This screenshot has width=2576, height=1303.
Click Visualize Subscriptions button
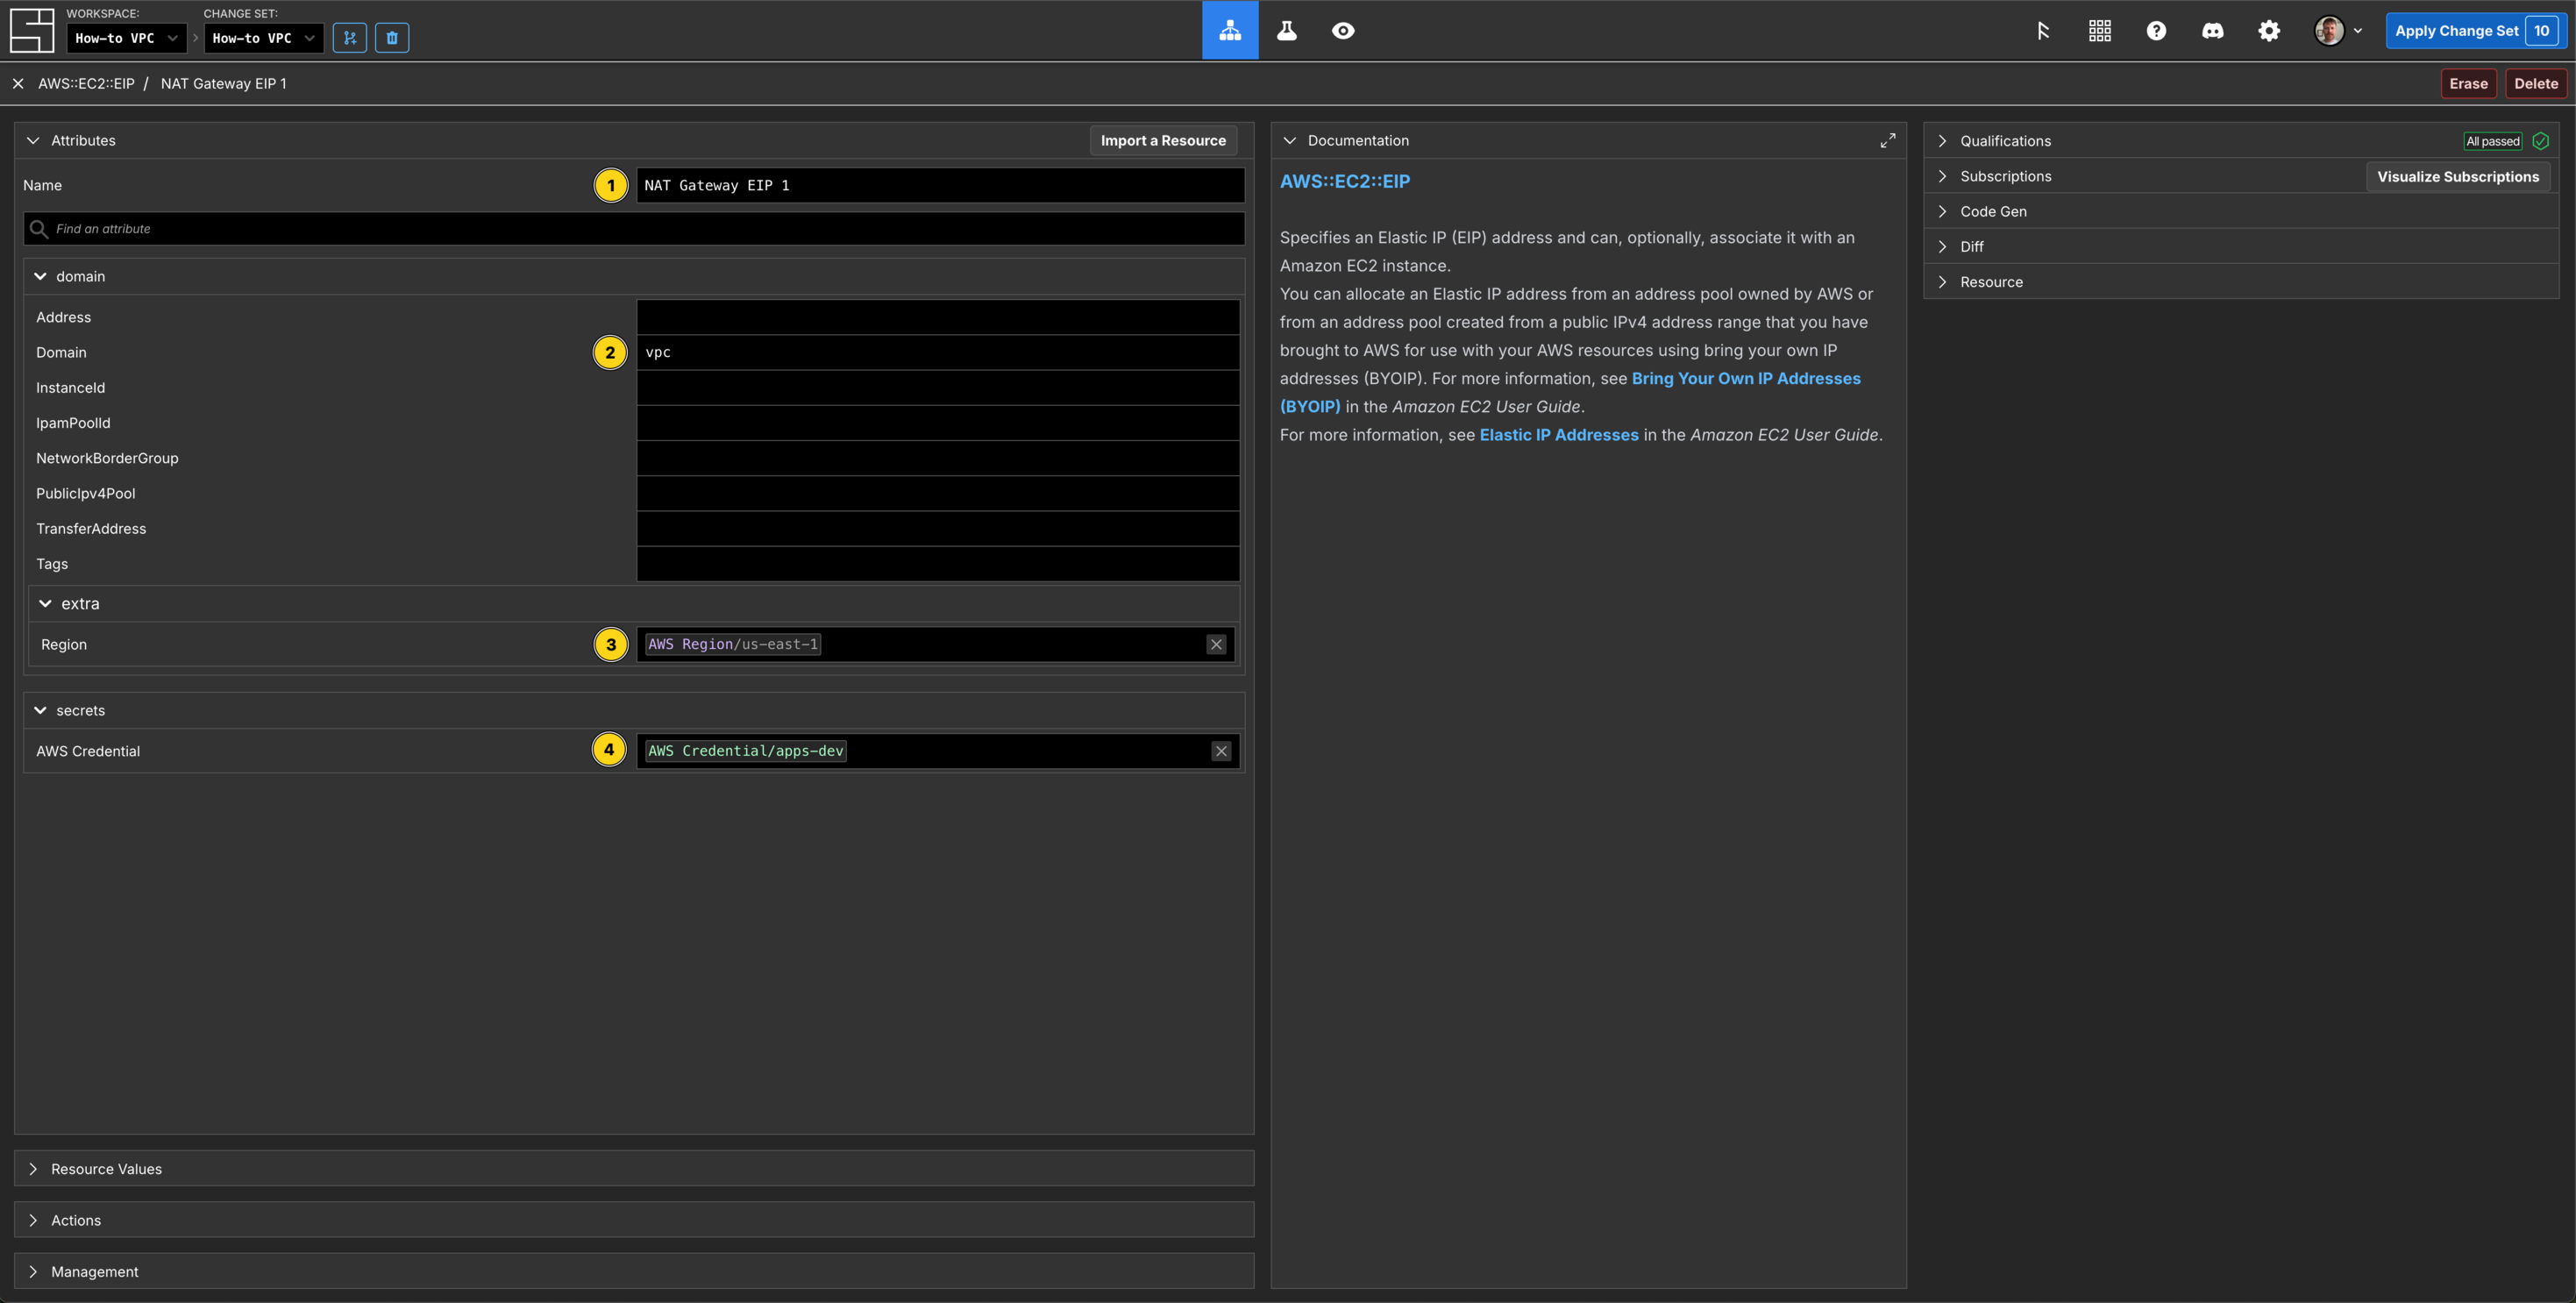(x=2458, y=177)
